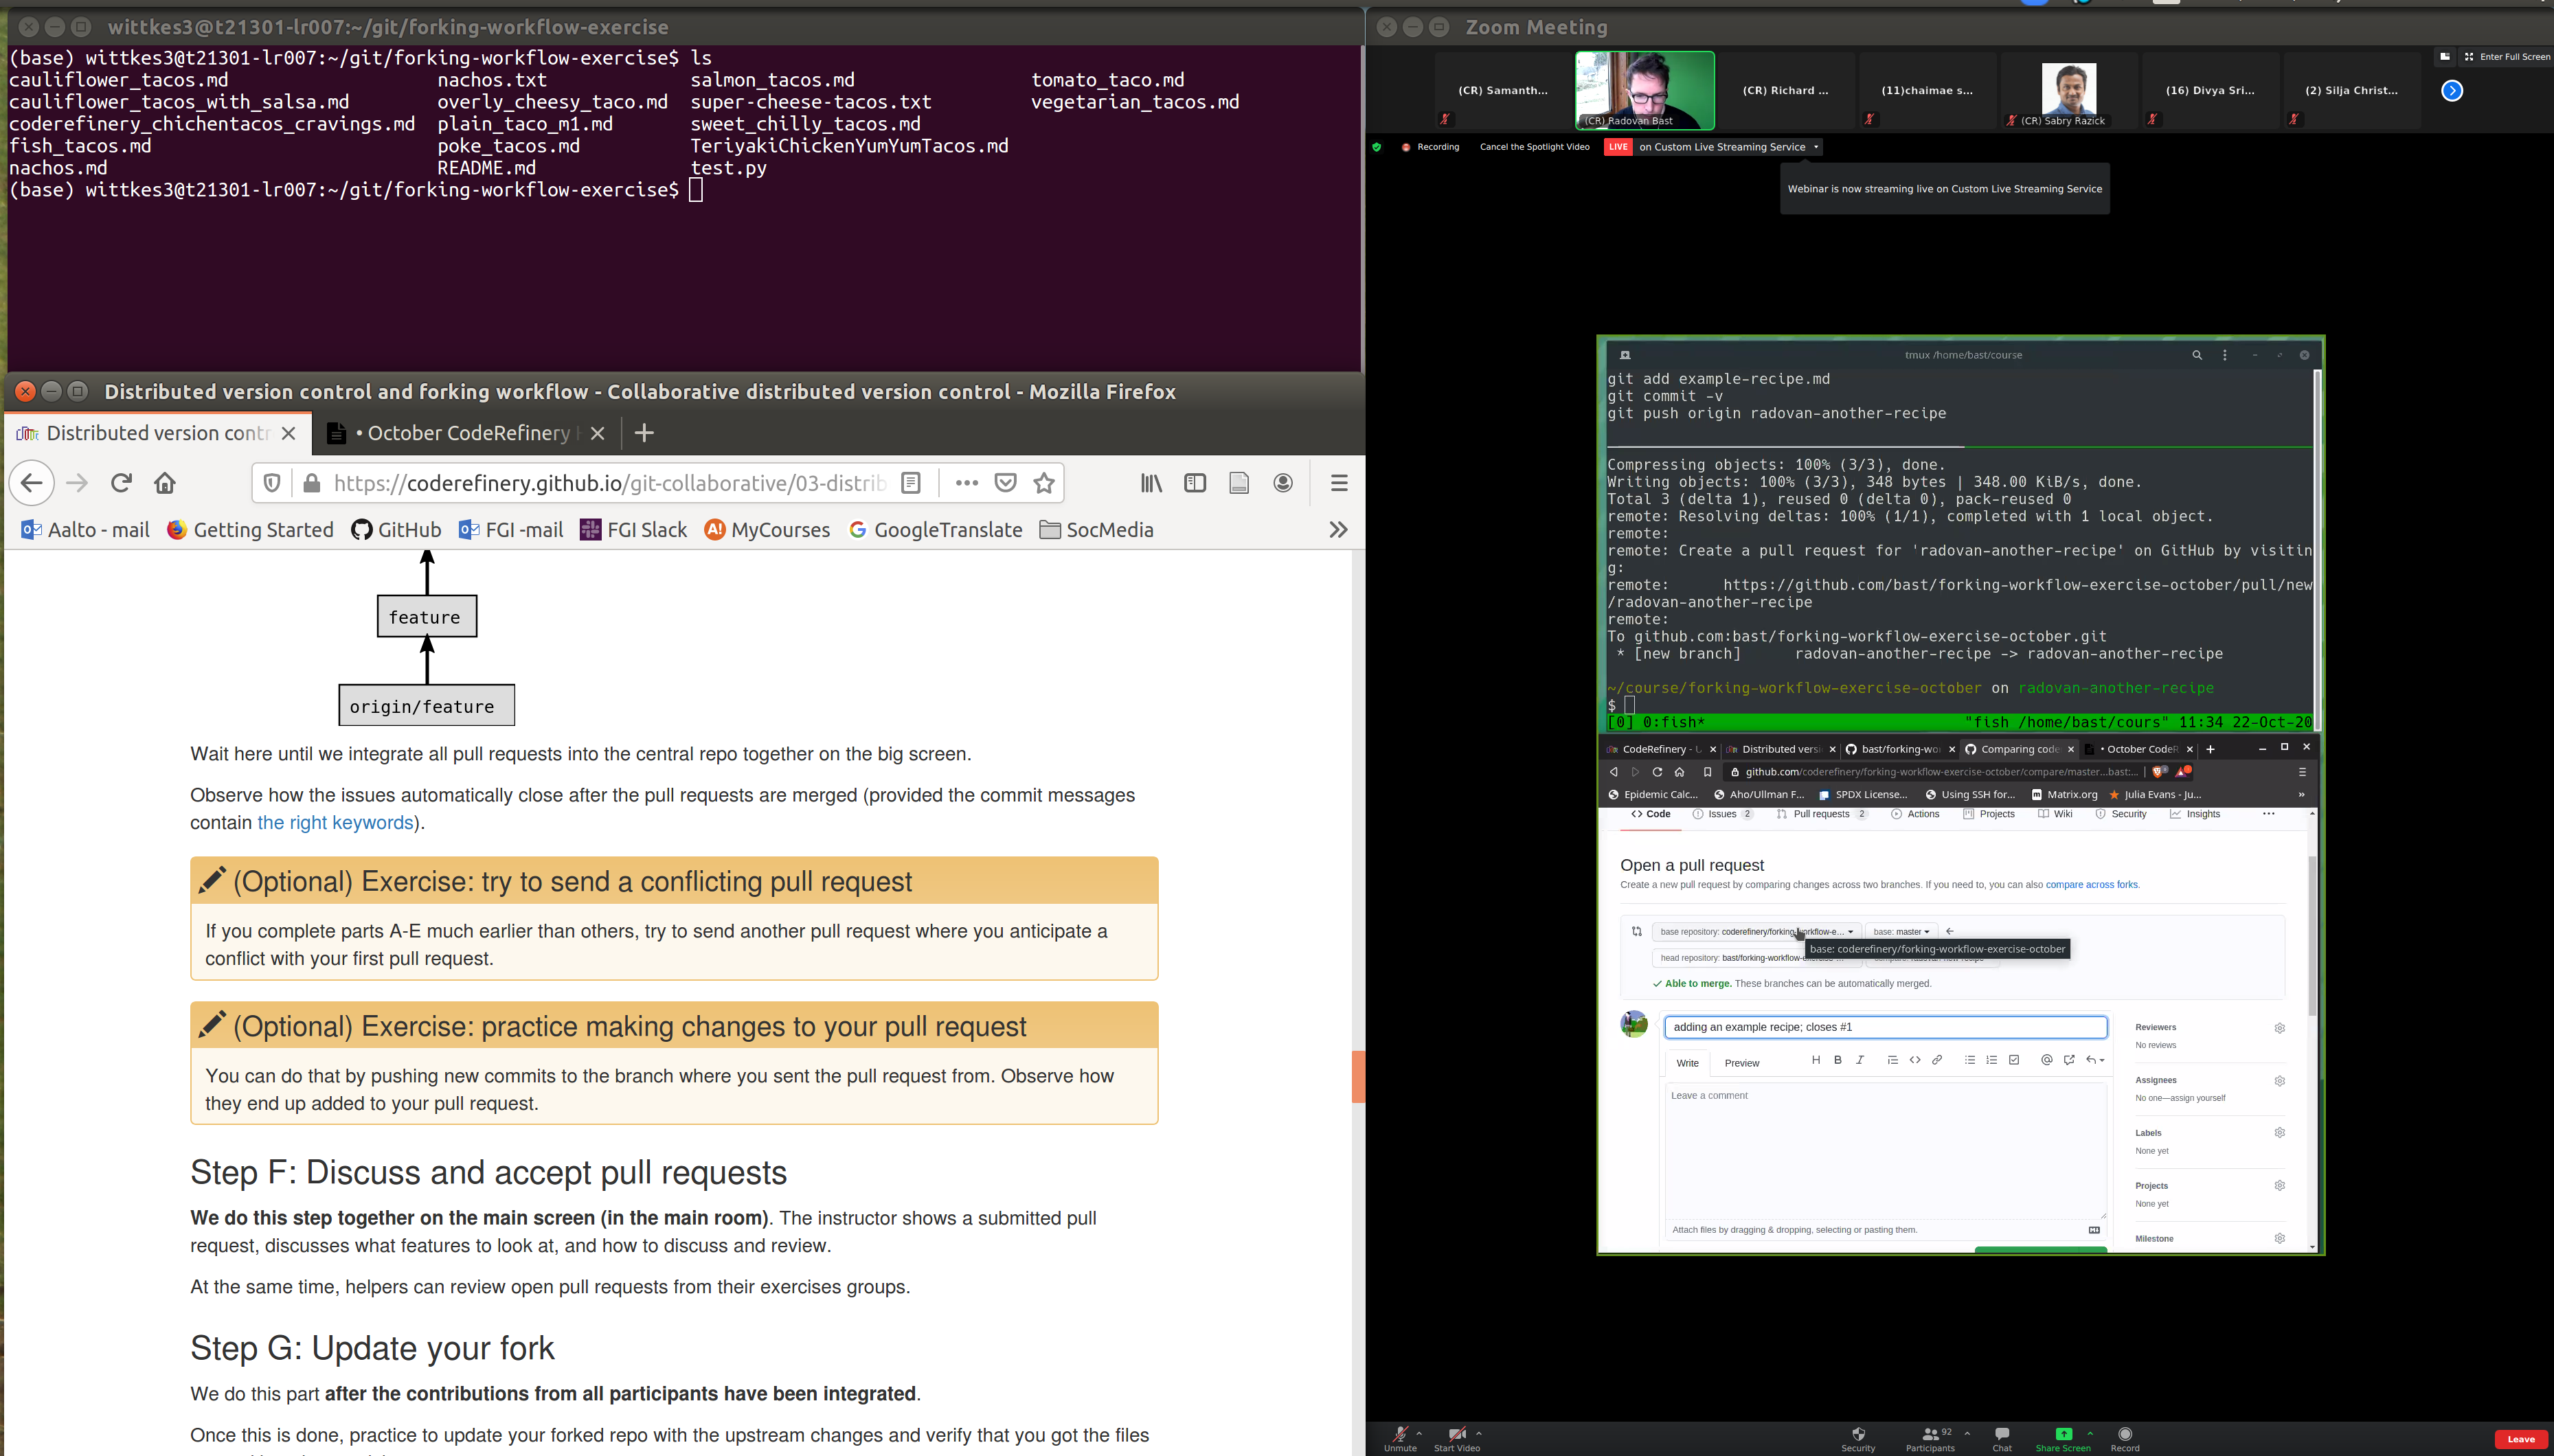
Task: Click Enter Full Screen in Zoom
Action: click(2507, 57)
